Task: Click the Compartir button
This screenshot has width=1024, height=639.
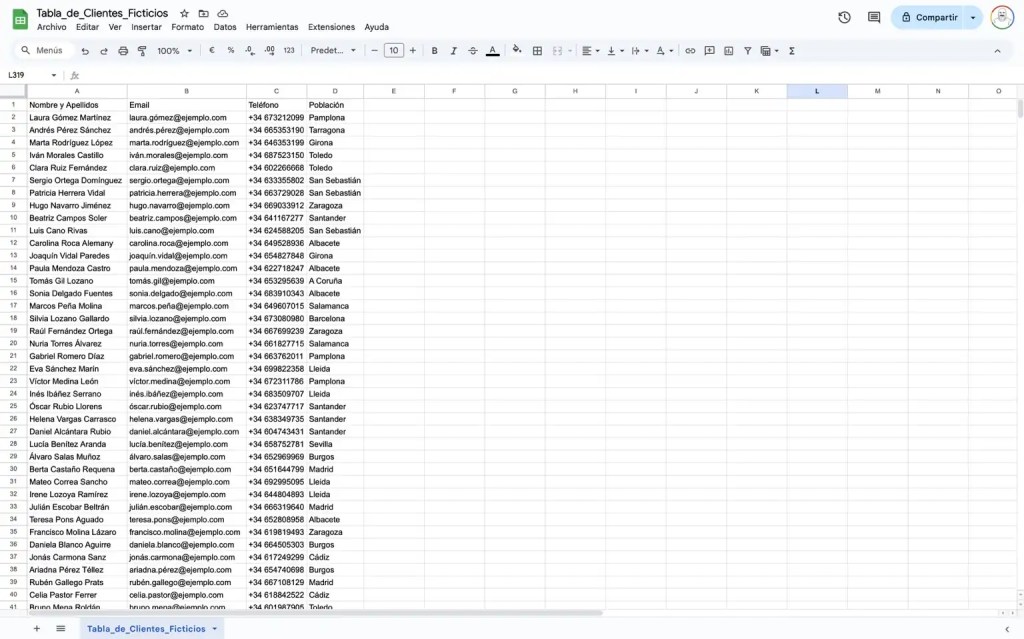Action: click(935, 17)
